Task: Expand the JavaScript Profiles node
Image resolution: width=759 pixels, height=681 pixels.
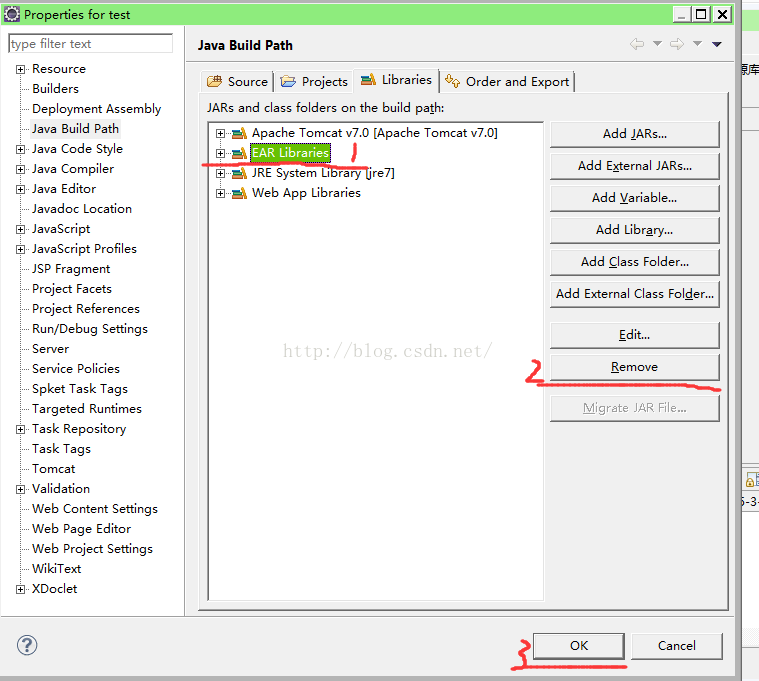Action: coord(20,249)
